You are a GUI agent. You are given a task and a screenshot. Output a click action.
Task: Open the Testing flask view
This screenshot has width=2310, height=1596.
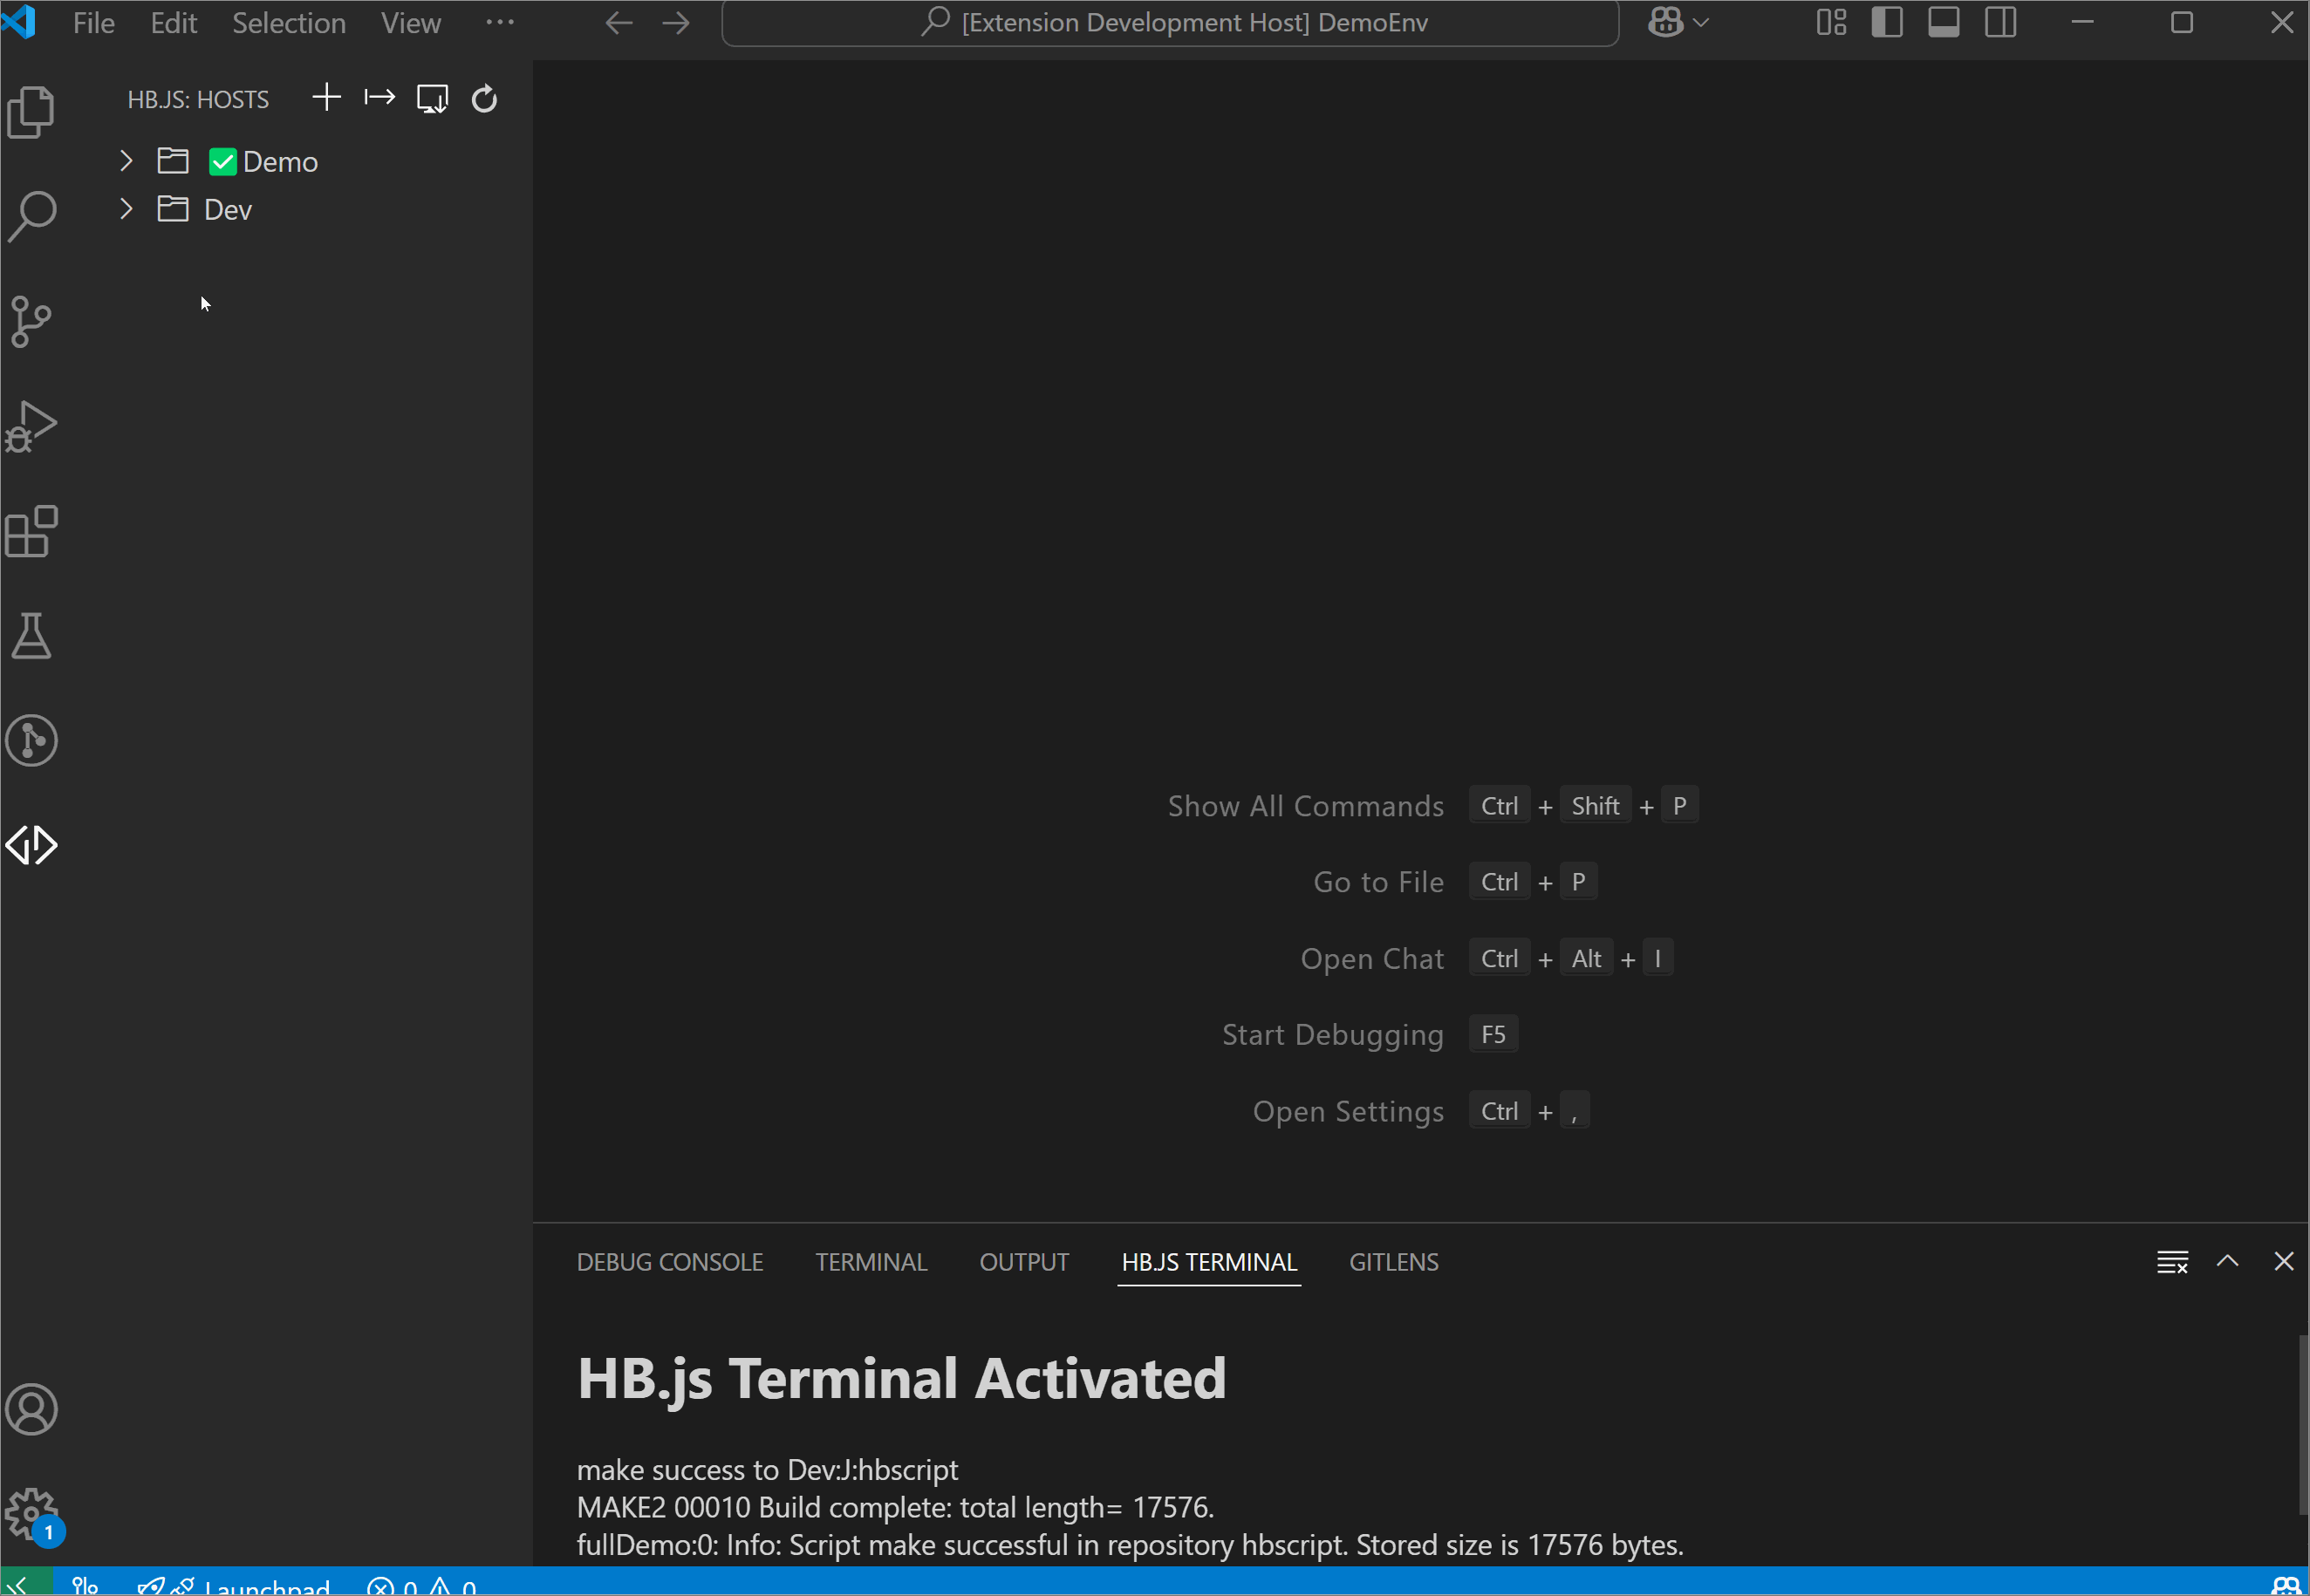[31, 637]
